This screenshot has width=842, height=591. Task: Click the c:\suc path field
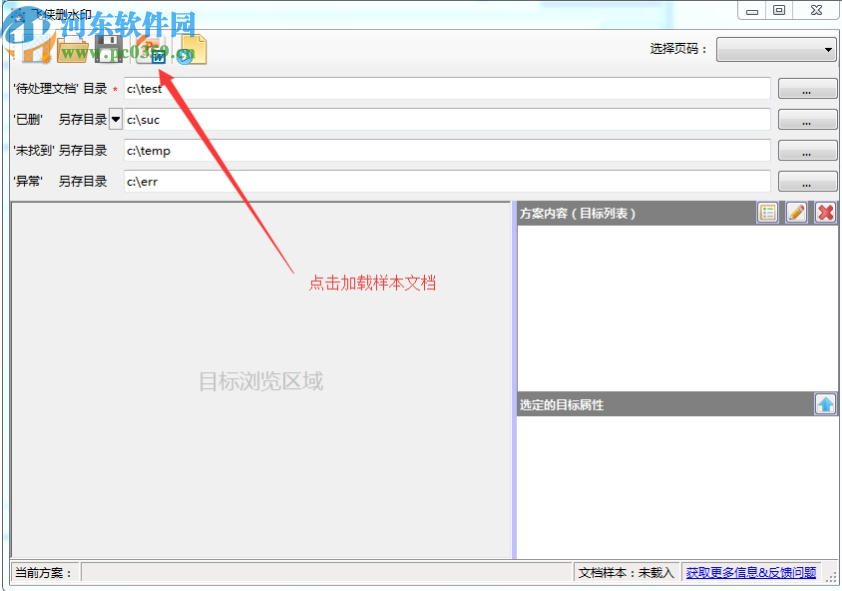(x=447, y=120)
